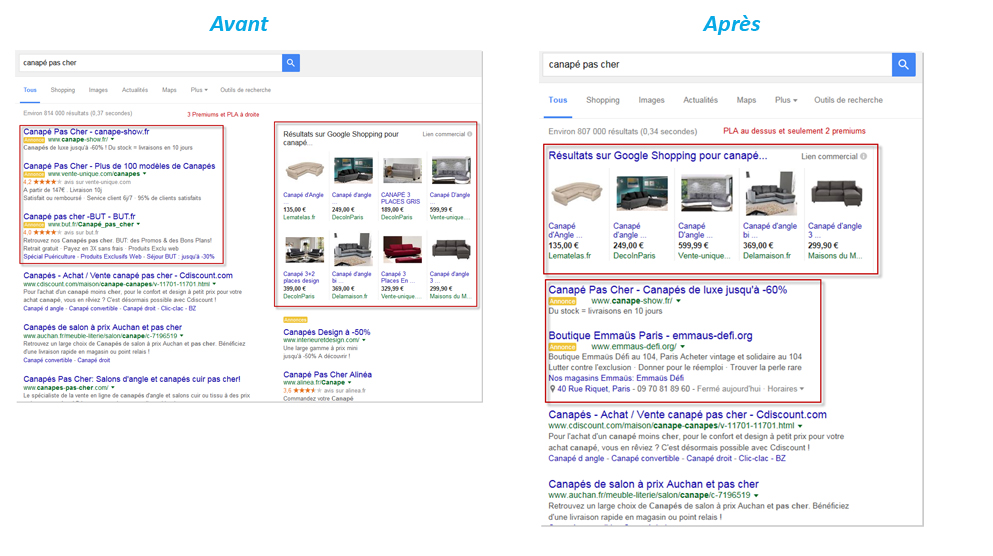
Task: Click BZ sitelink in the Après screenshot
Action: (x=780, y=458)
